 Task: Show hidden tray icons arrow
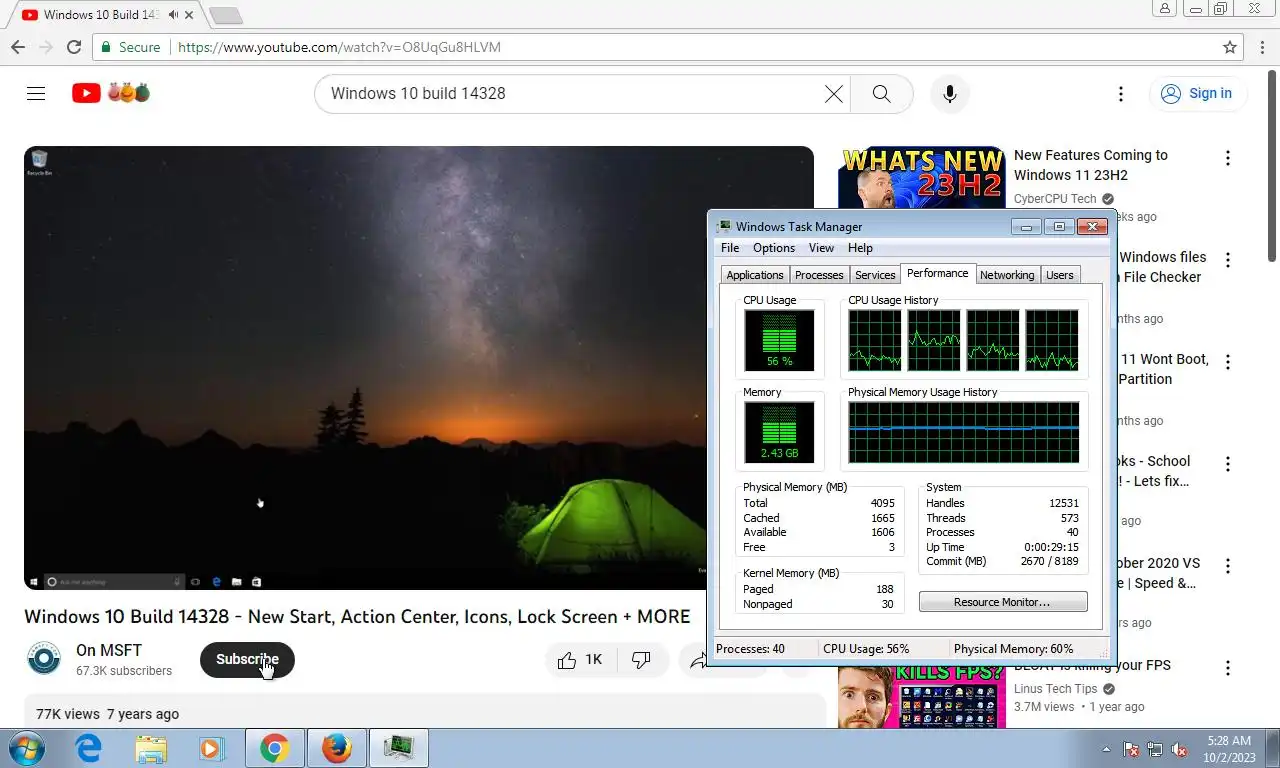[1106, 748]
